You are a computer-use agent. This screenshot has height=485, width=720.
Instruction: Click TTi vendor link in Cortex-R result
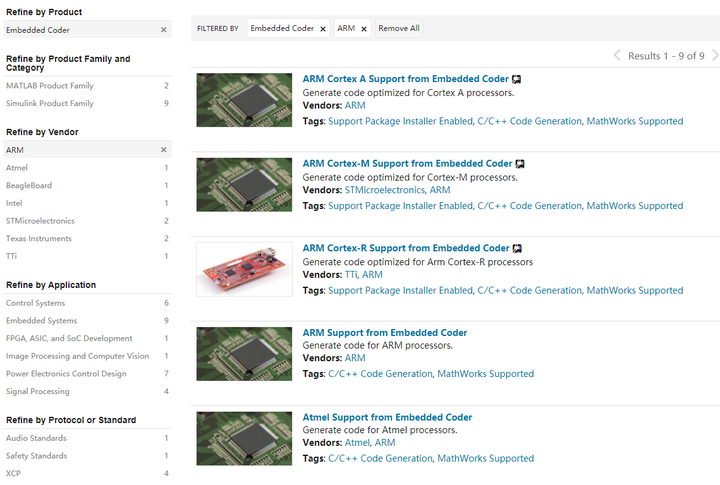(x=351, y=274)
